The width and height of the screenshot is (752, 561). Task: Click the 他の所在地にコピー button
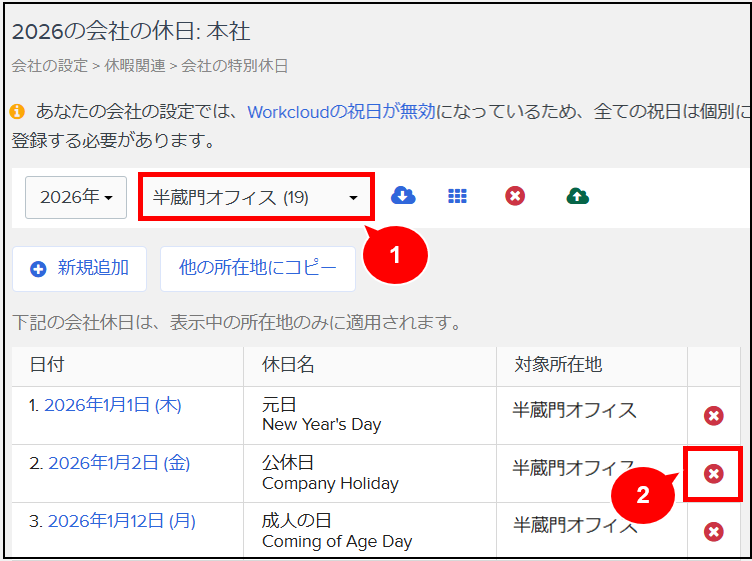tap(258, 268)
